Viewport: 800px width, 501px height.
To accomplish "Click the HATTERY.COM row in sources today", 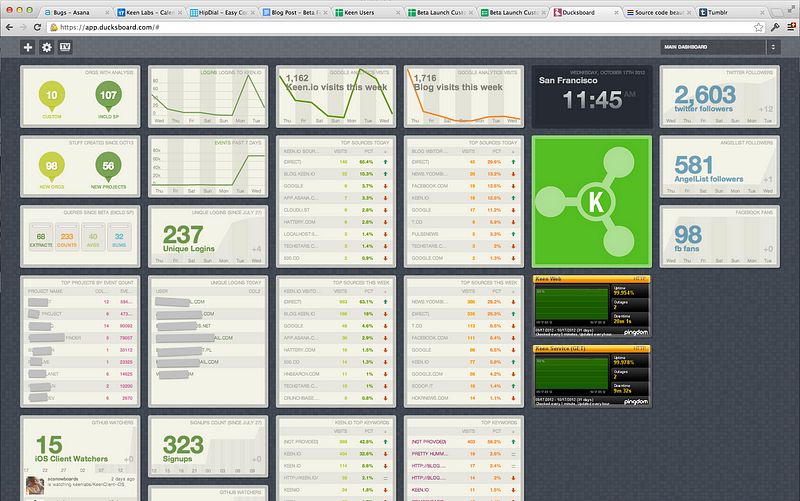I will [336, 222].
